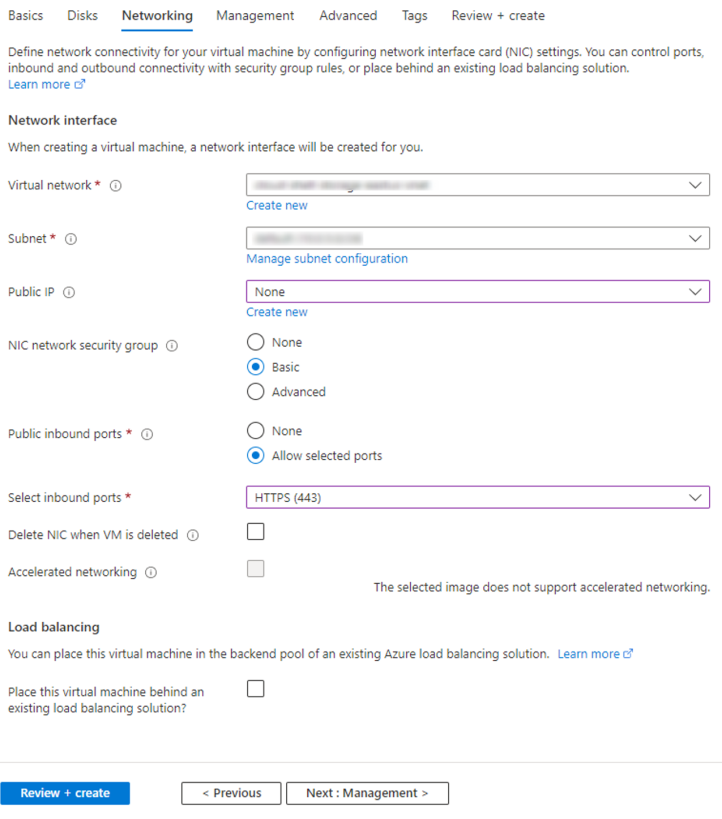Expand the Virtual network dropdown
This screenshot has height=819, width=722.
point(478,185)
